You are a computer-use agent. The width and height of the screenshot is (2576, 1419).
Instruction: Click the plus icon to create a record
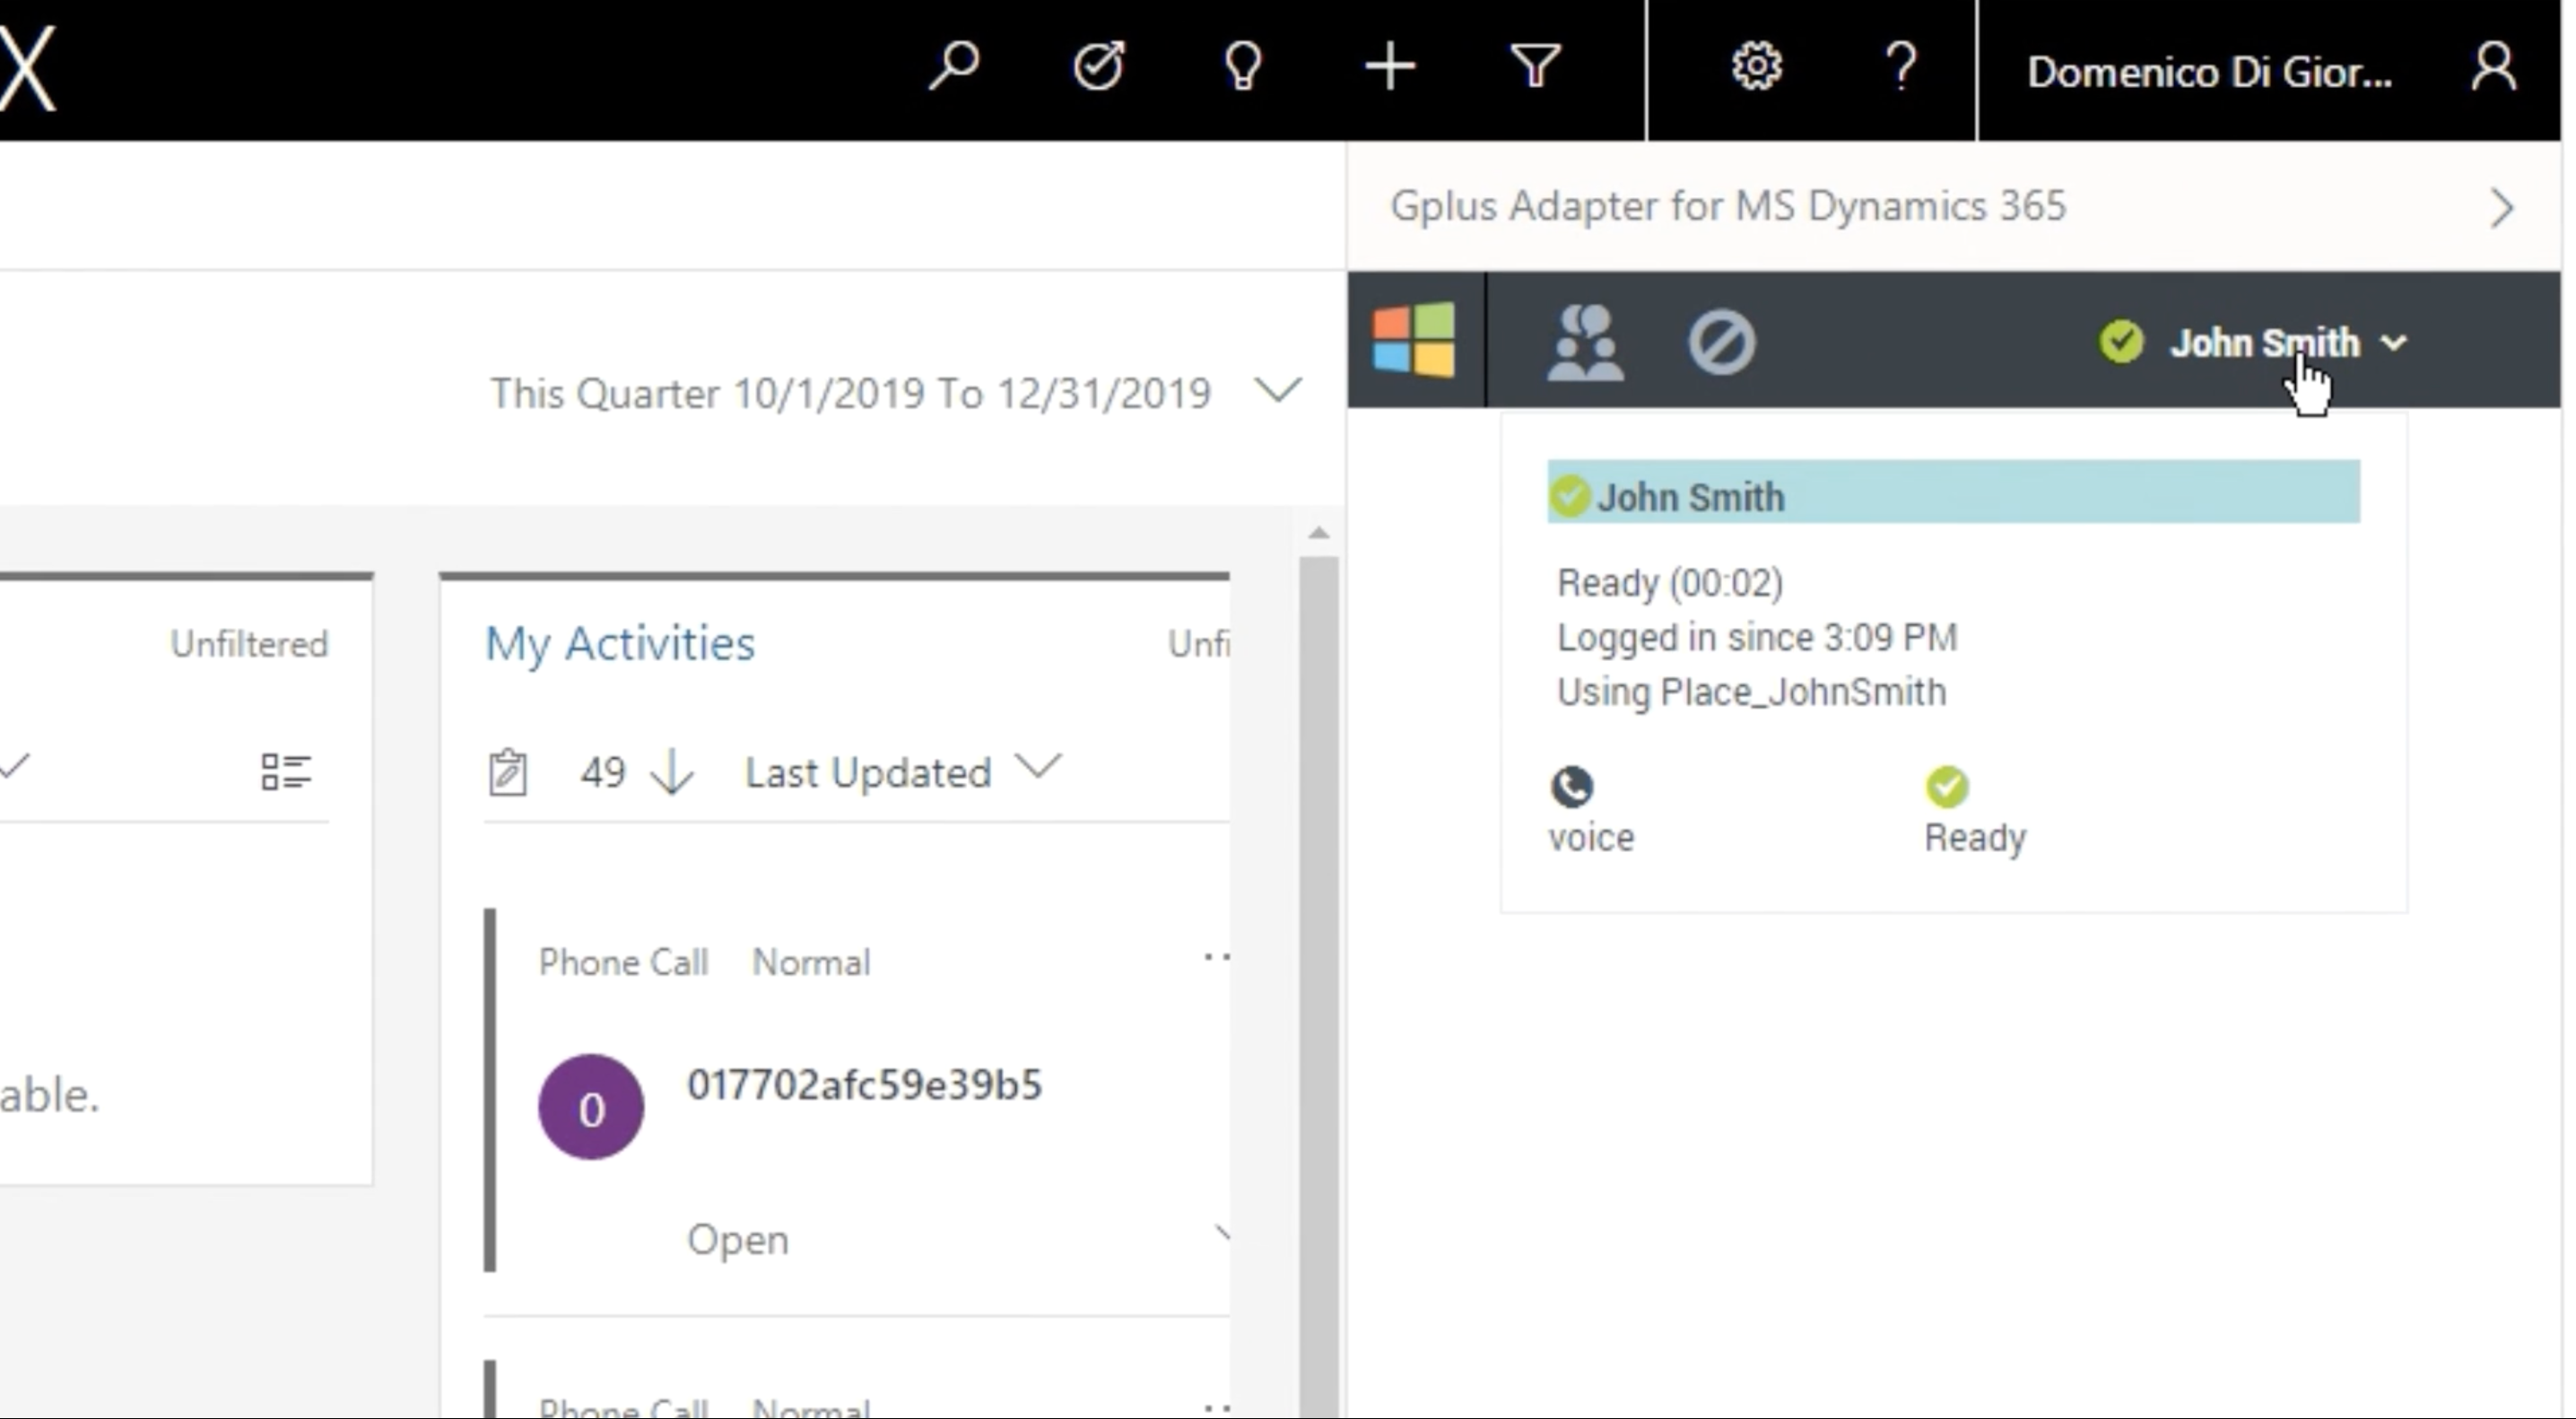1390,67
